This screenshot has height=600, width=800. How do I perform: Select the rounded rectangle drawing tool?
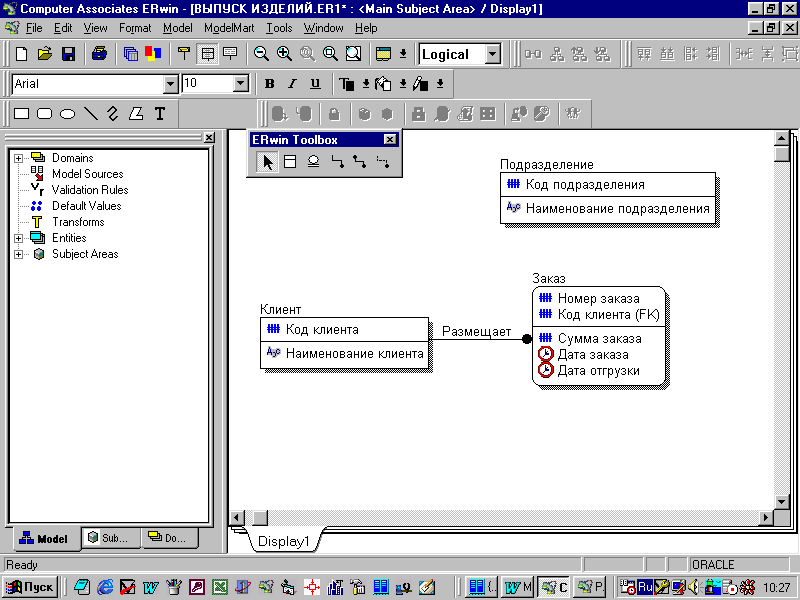pyautogui.click(x=45, y=114)
